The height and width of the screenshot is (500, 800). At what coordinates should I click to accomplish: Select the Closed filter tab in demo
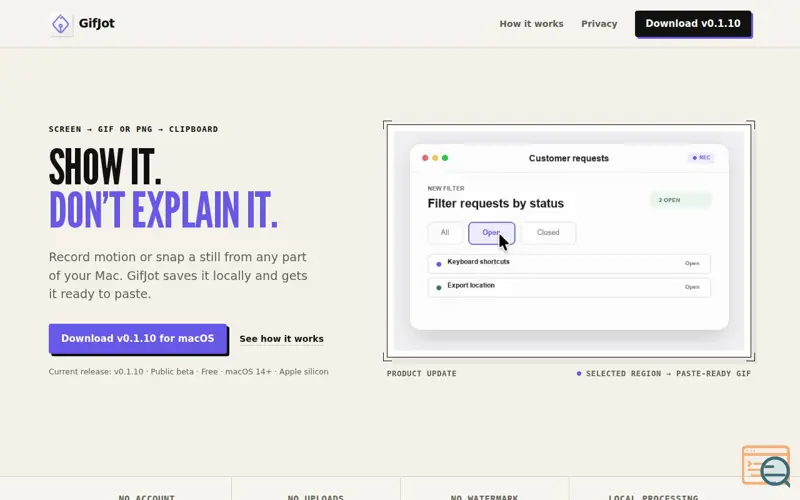tap(548, 233)
